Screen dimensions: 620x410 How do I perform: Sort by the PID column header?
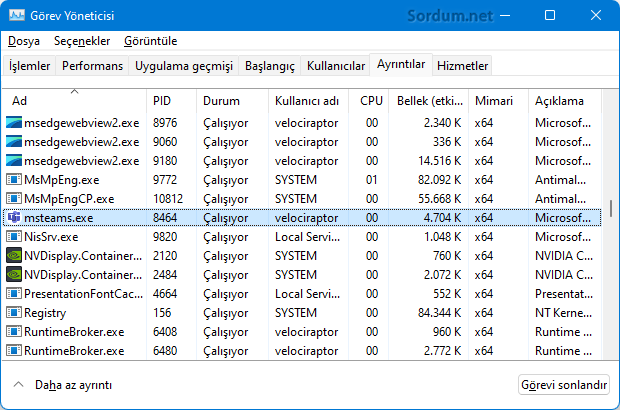(x=171, y=101)
